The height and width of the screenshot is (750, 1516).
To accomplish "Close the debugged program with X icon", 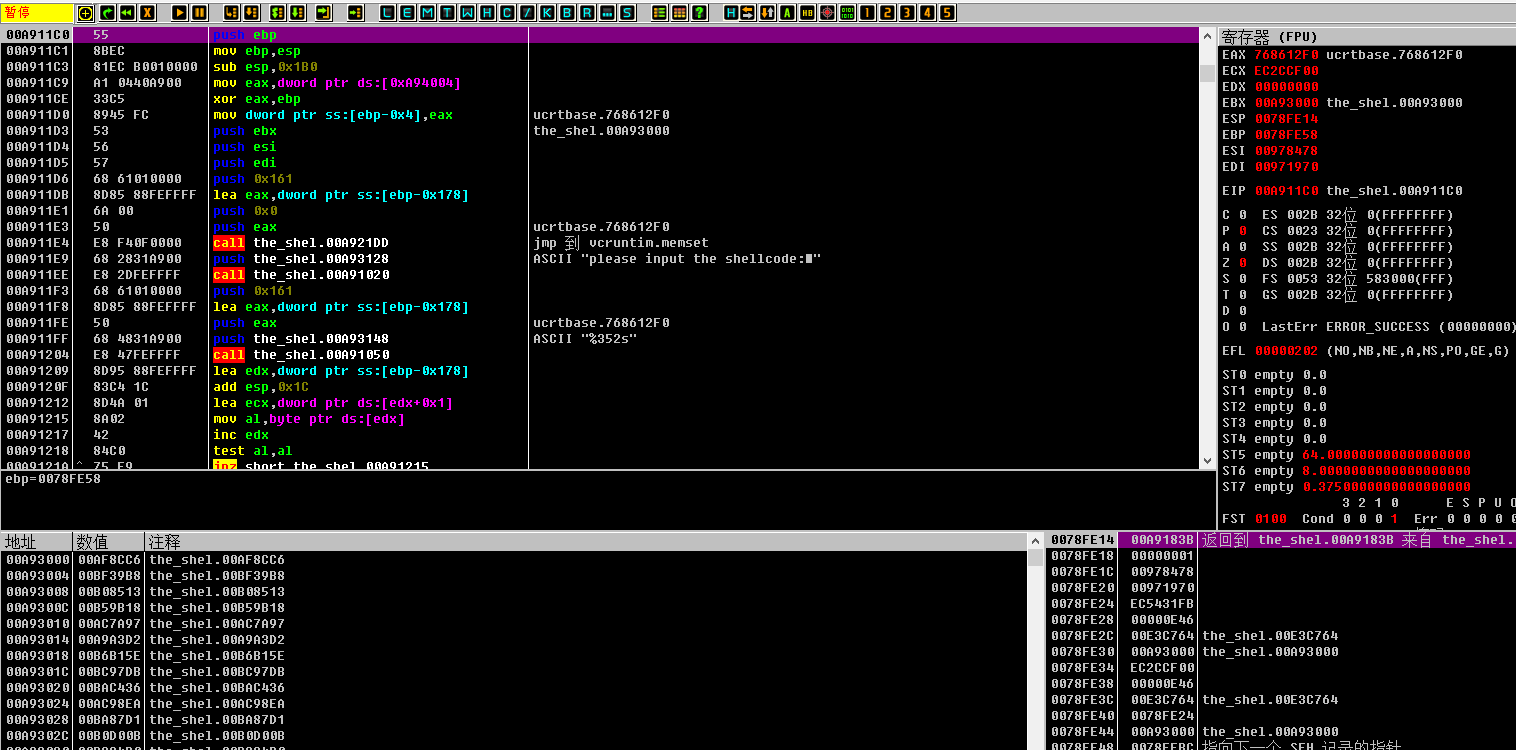I will click(x=147, y=13).
